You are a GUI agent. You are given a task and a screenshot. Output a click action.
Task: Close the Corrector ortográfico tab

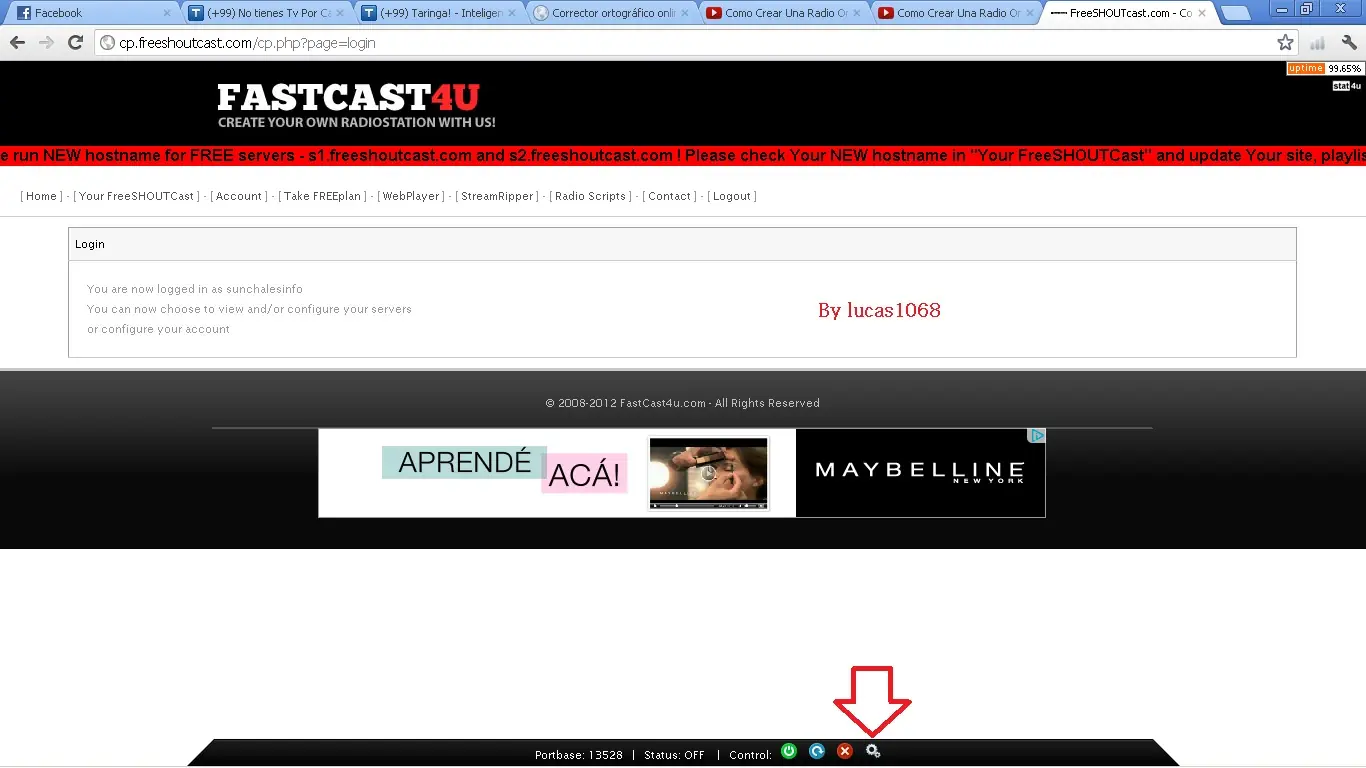(x=685, y=13)
